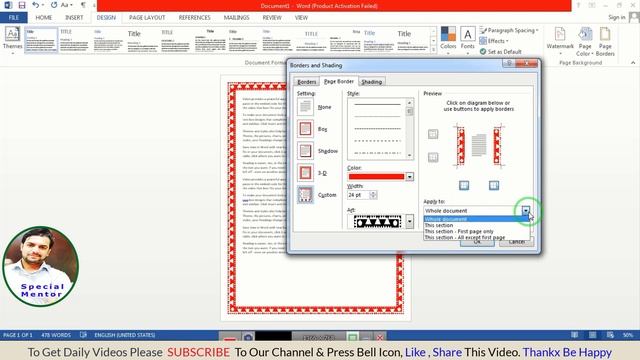Open the border Color dropdown arrow
The height and width of the screenshot is (360, 640).
409,176
